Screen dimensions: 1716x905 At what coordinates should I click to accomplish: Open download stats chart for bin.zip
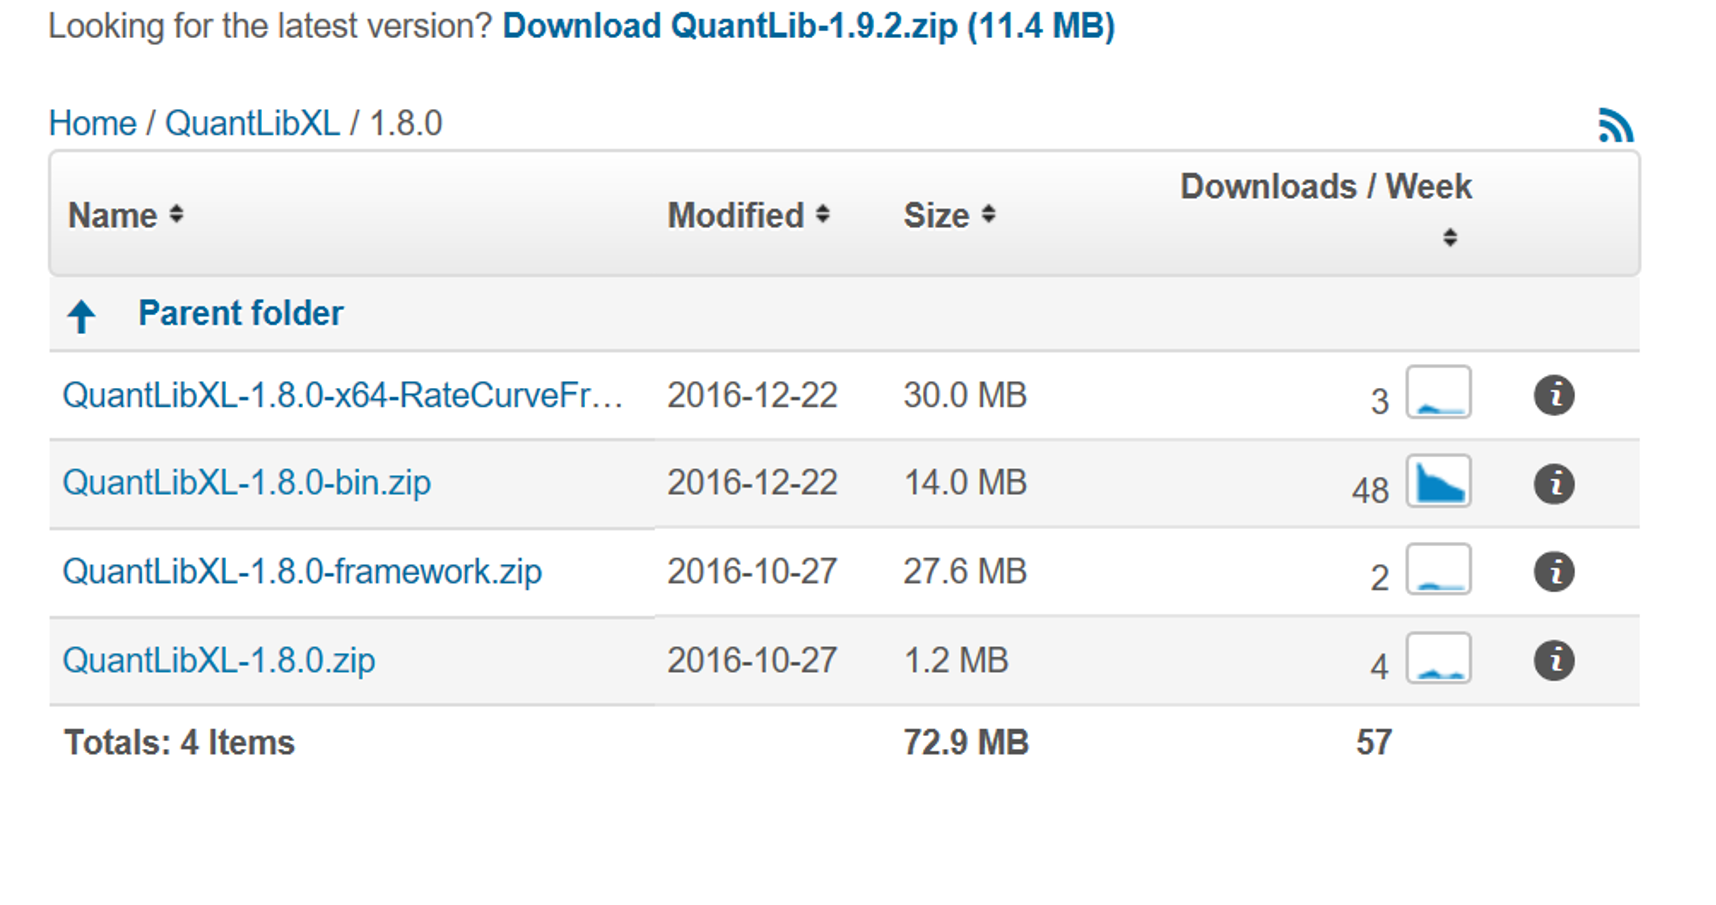[1438, 482]
